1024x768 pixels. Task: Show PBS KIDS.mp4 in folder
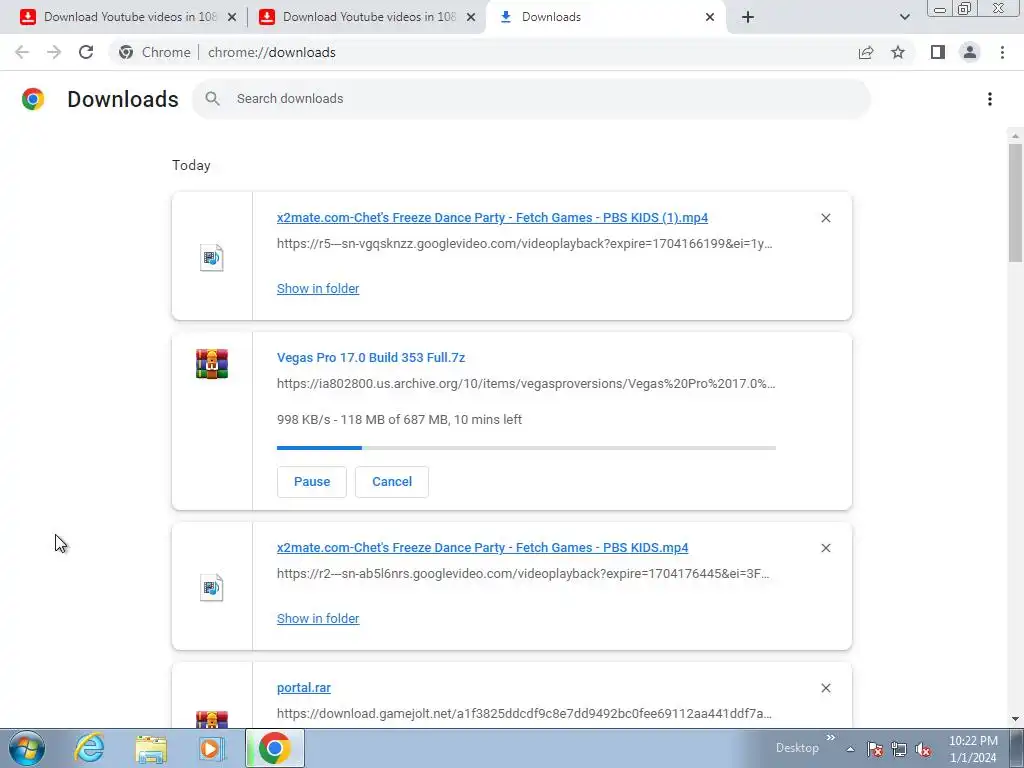pos(318,618)
